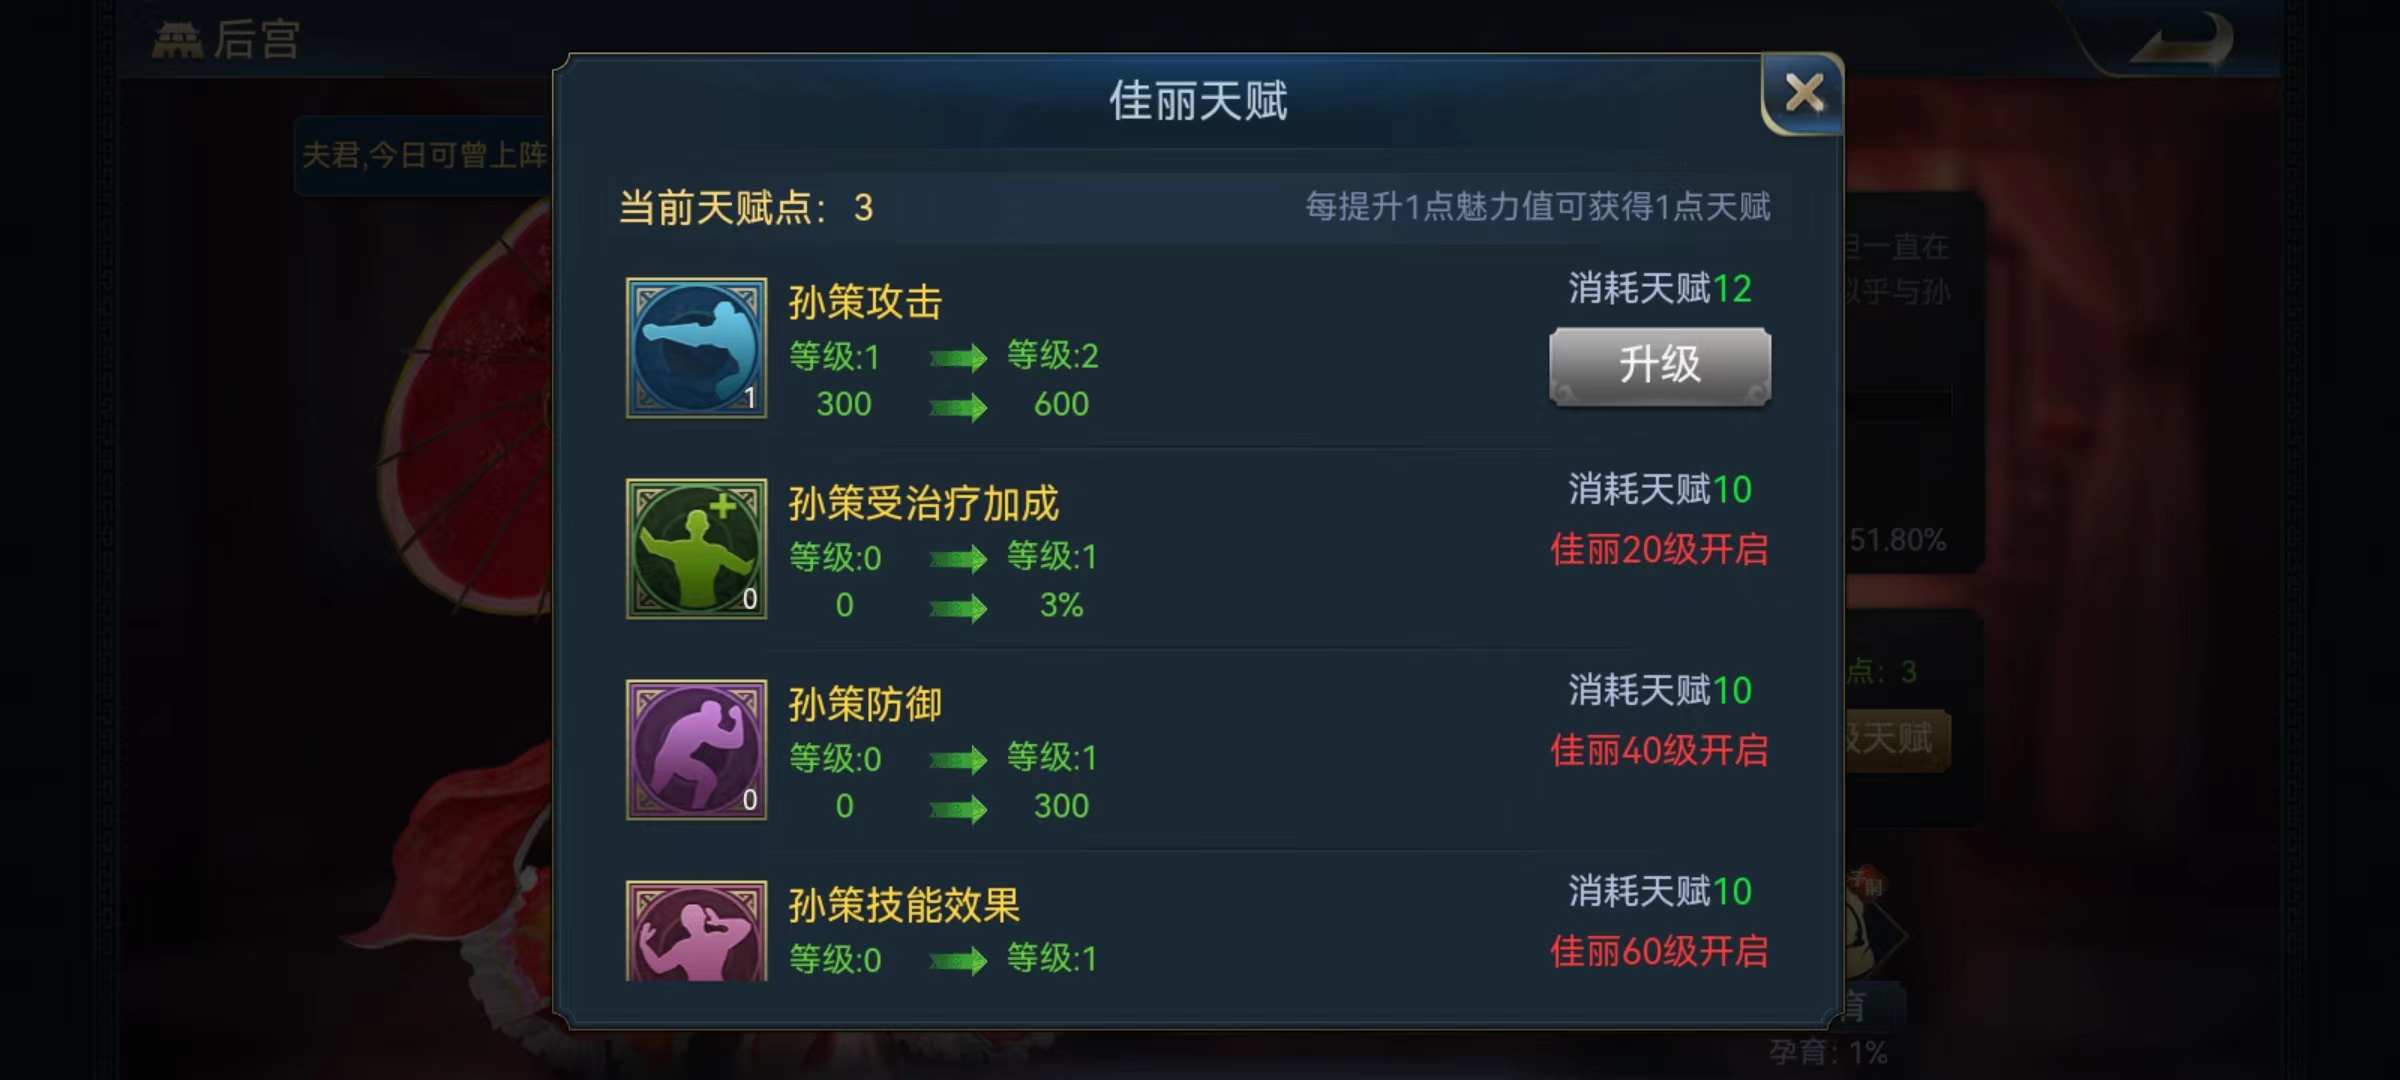2400x1080 pixels.
Task: Click the 佳丽天赋 dialog title
Action: 1198,101
